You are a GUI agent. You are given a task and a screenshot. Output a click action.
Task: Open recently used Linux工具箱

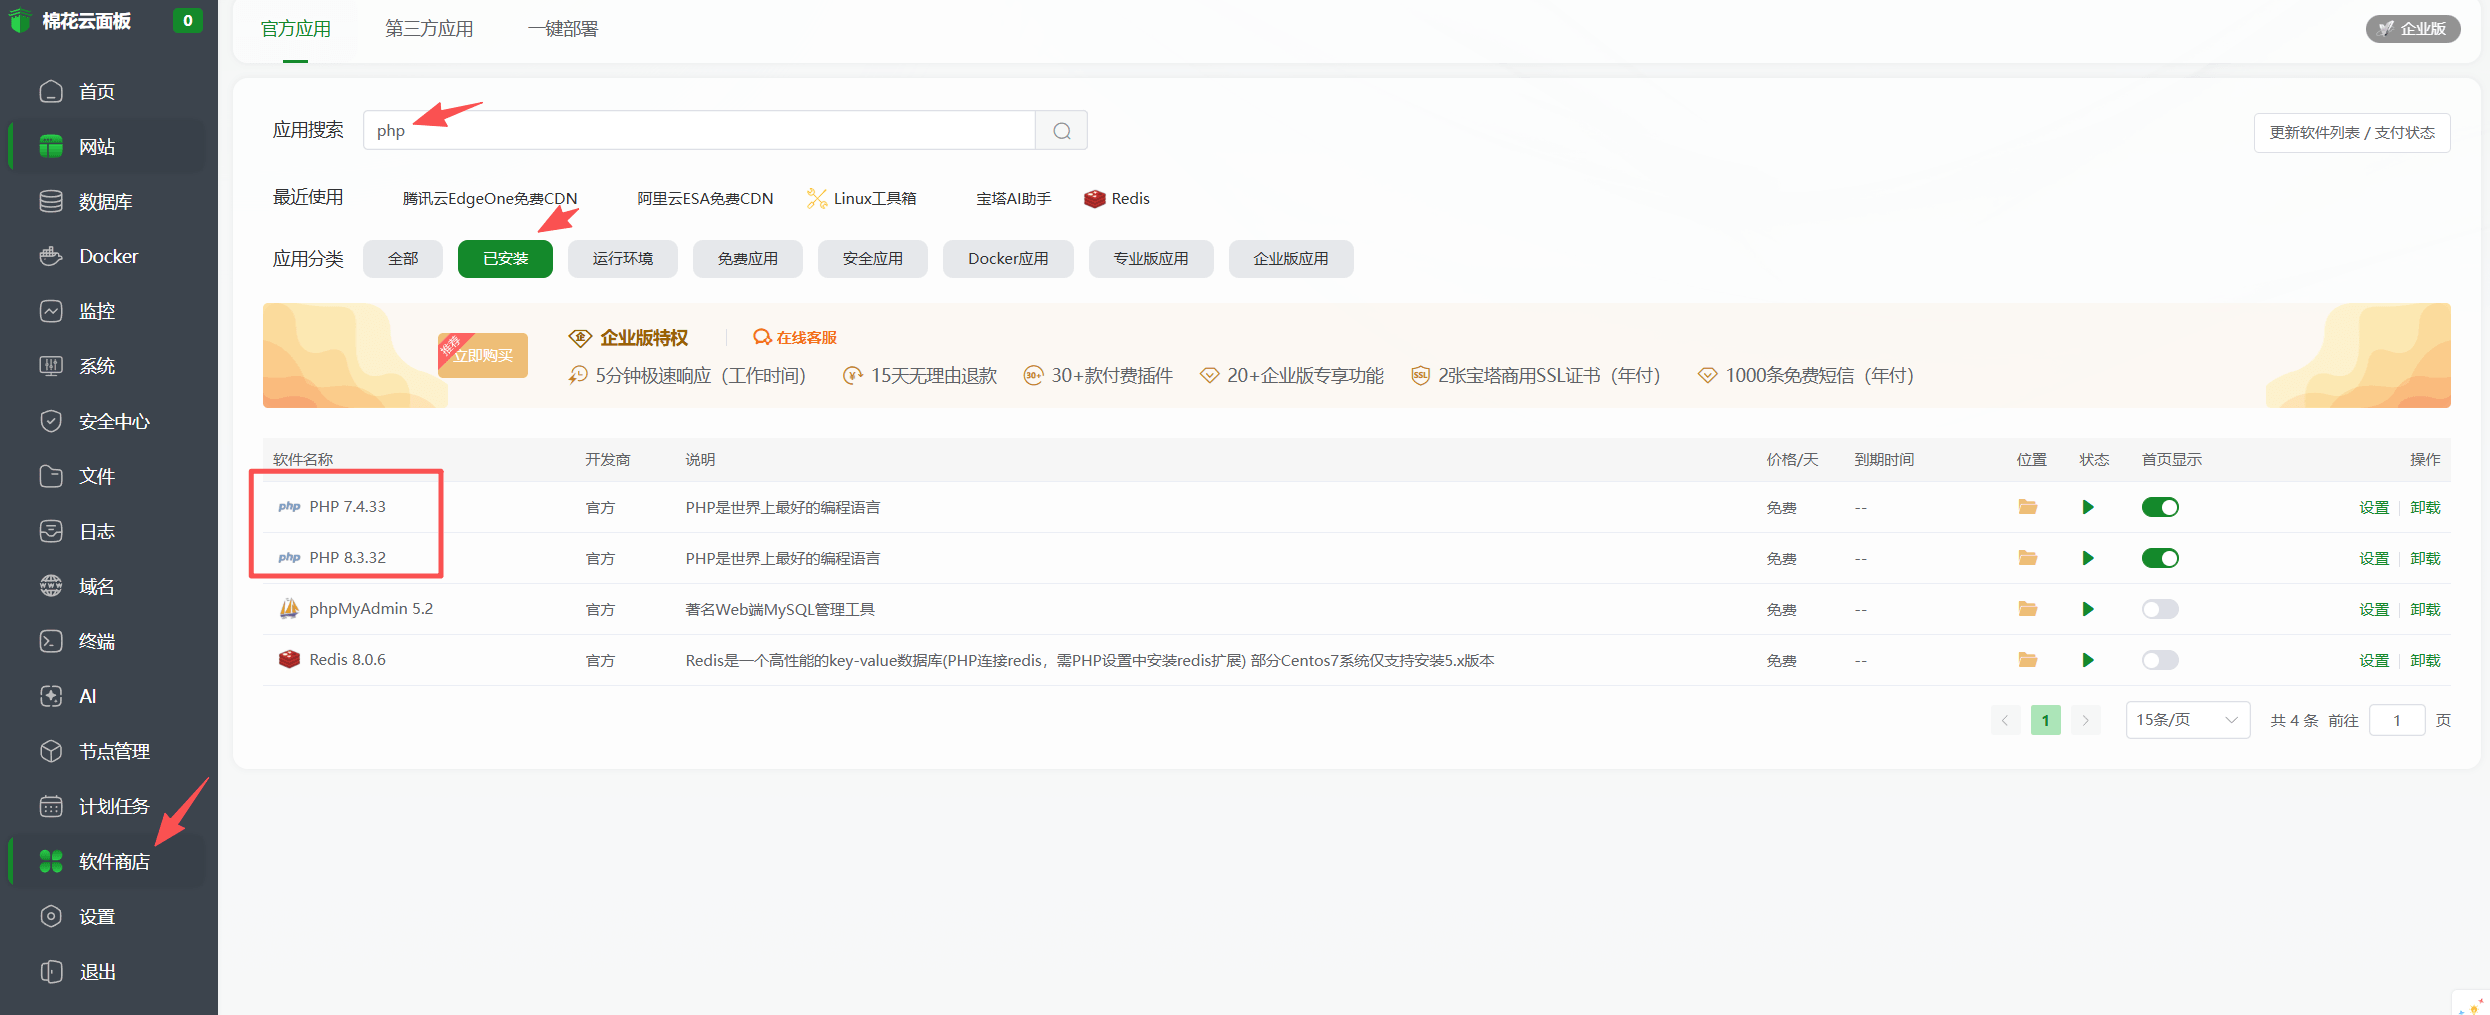(862, 199)
